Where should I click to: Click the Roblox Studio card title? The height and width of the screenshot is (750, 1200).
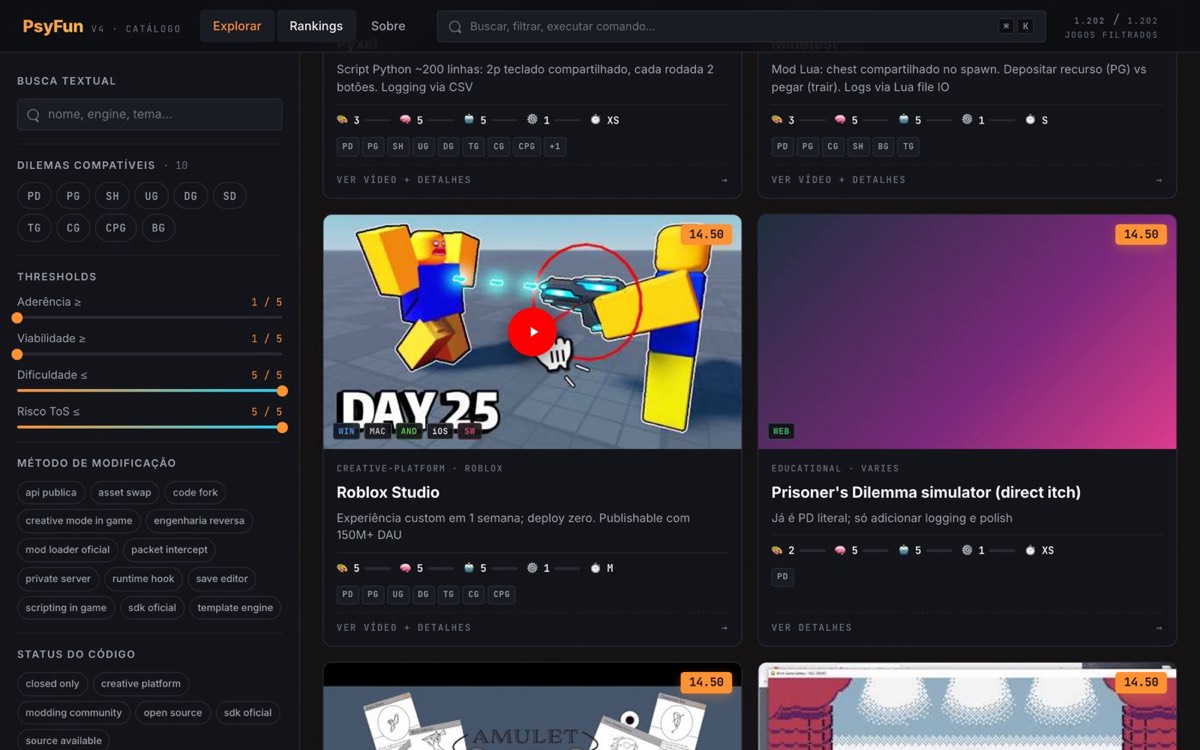point(388,493)
